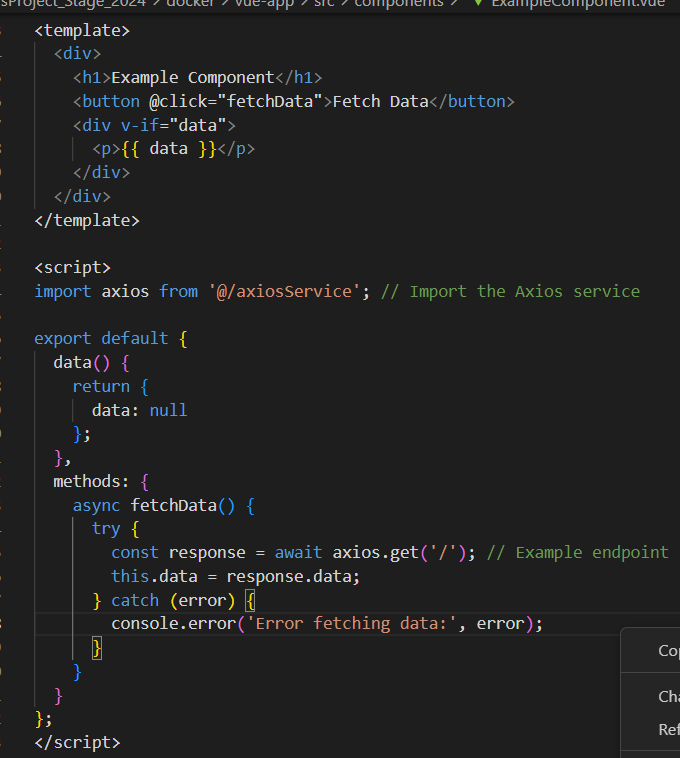This screenshot has height=758, width=680.
Task: Click the highlighted closing brace of catch block
Action: click(x=97, y=648)
